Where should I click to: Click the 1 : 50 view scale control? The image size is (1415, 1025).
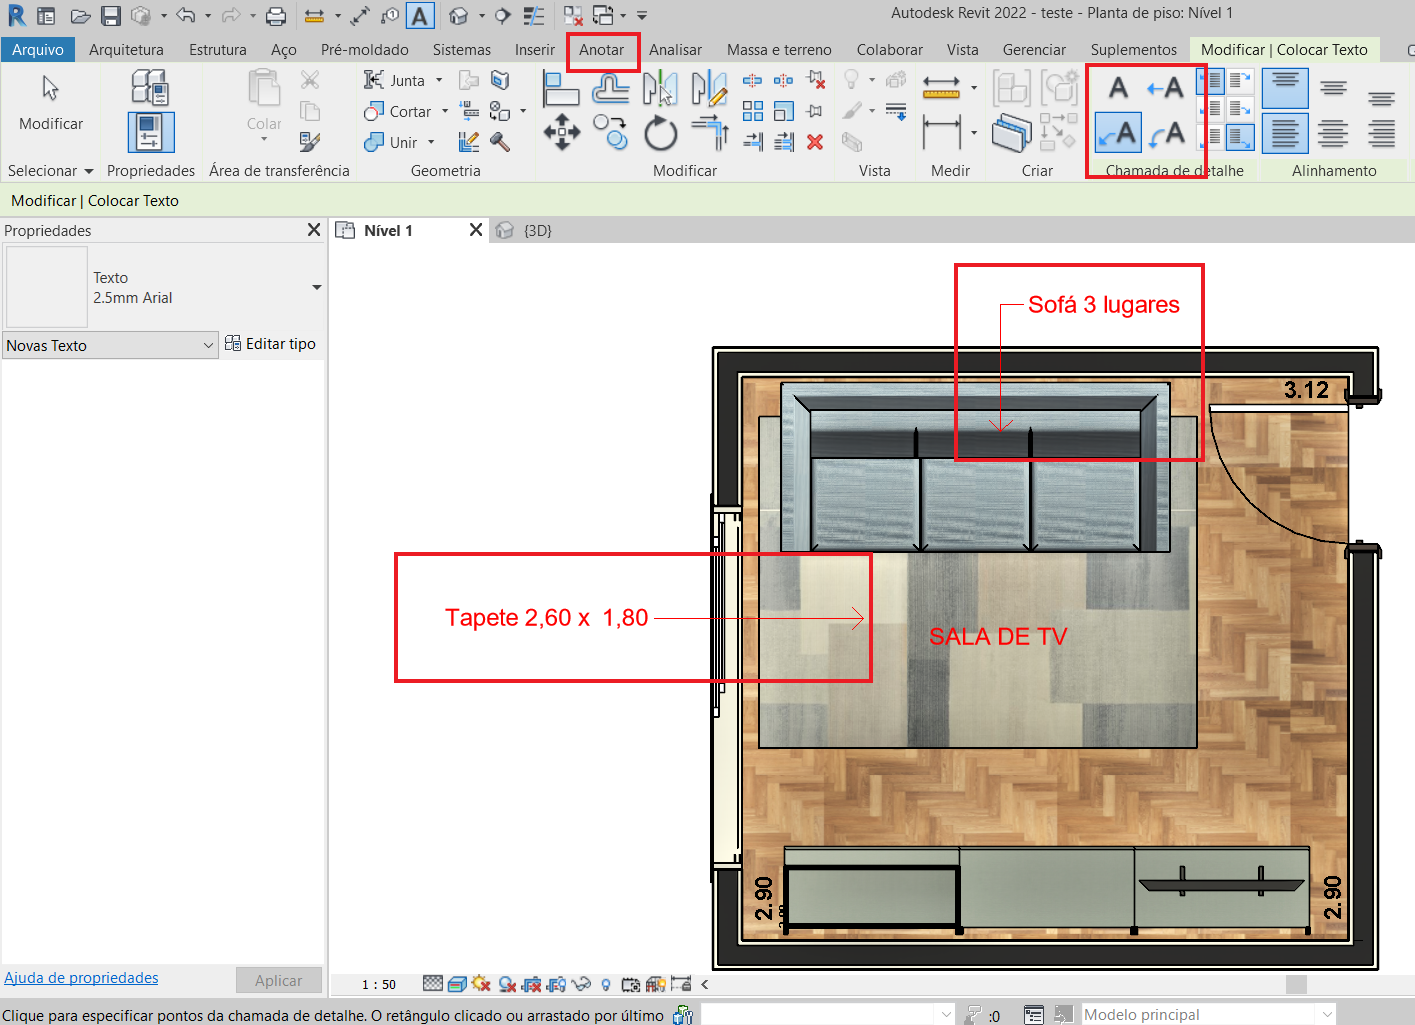(379, 984)
